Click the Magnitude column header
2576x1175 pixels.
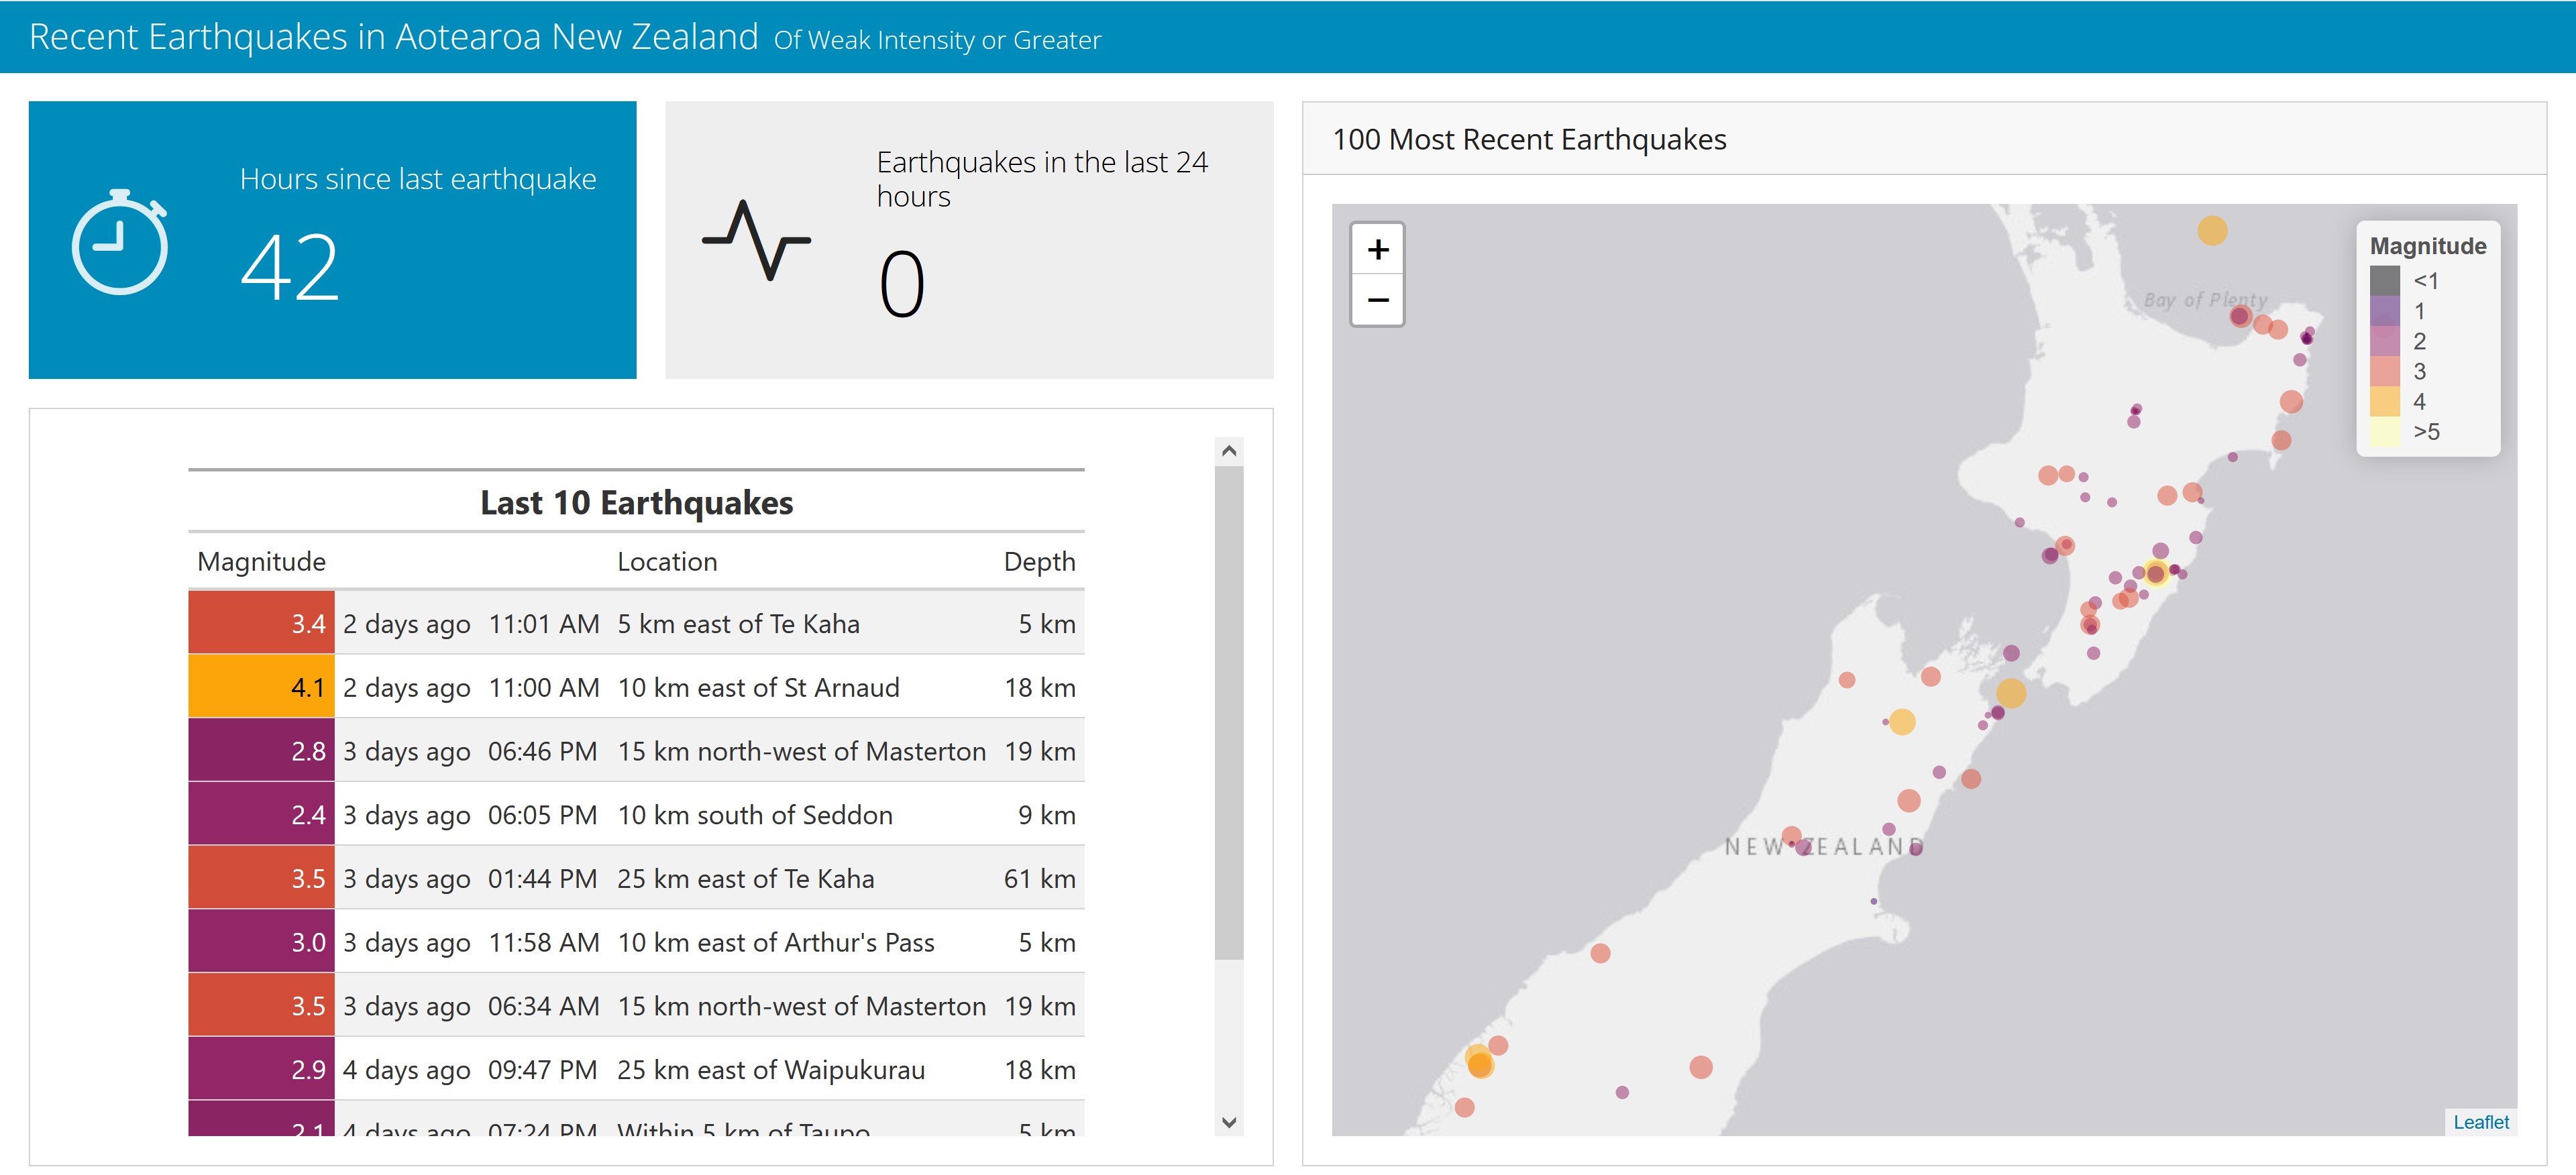(x=261, y=561)
